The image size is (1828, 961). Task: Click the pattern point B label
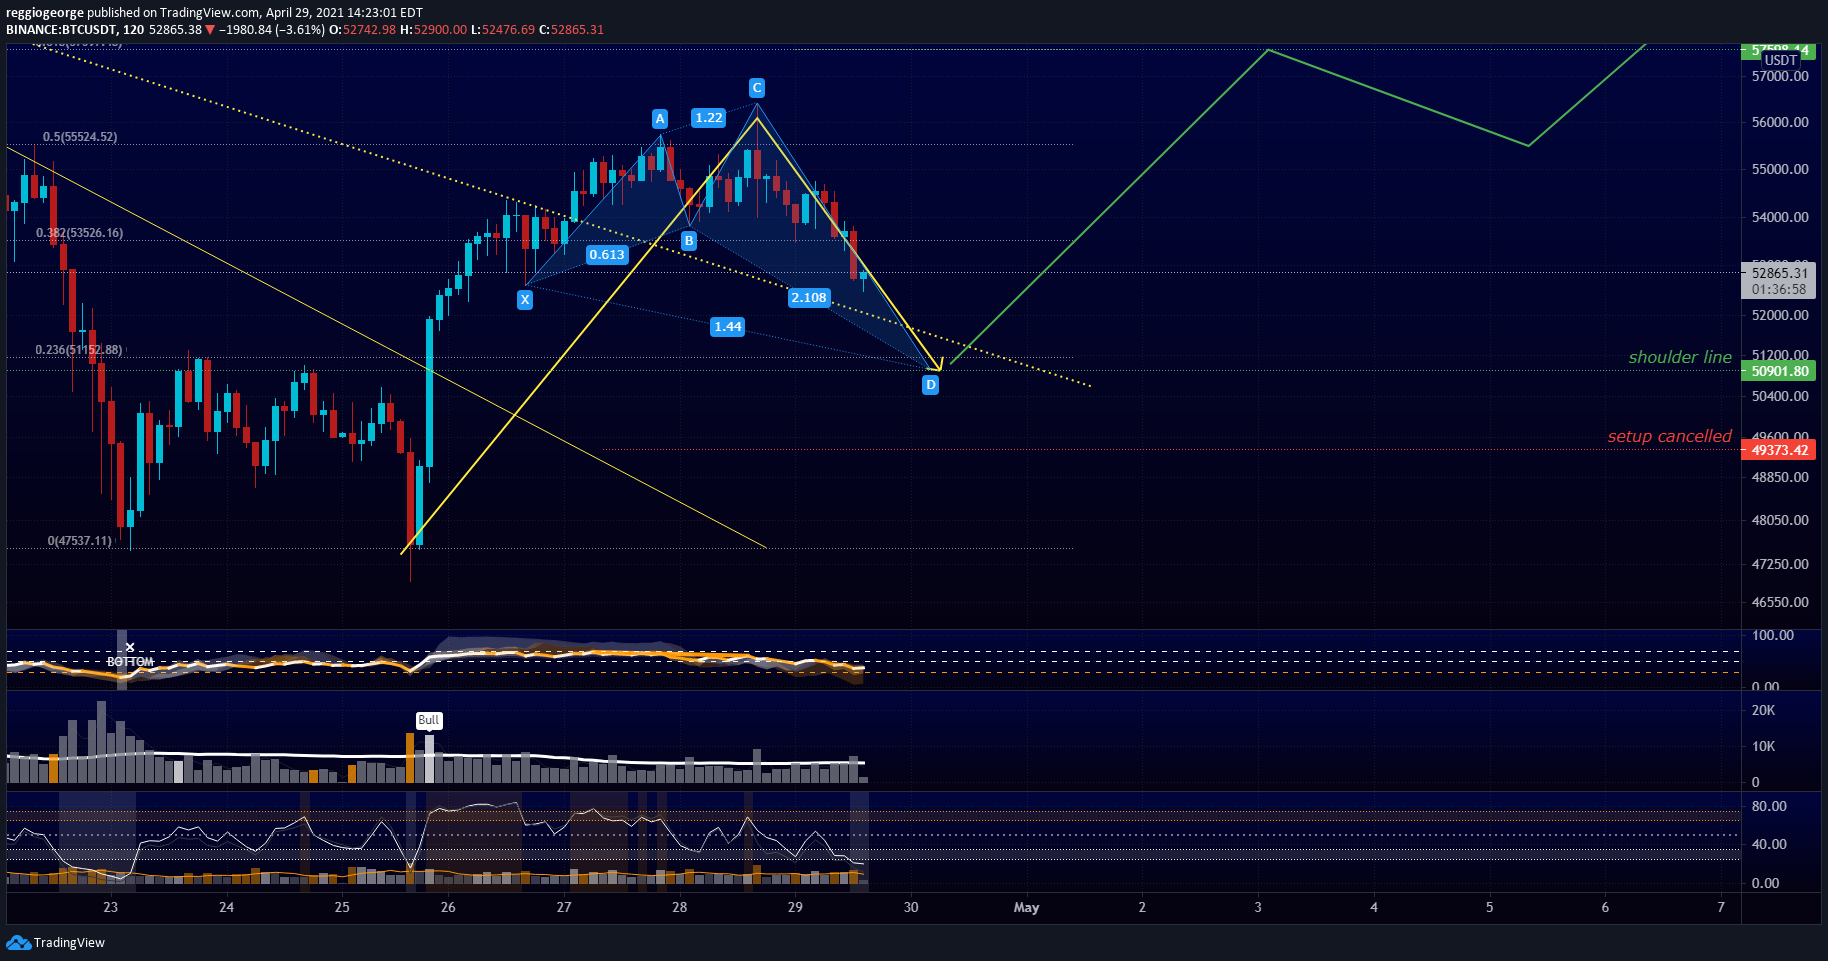click(689, 241)
